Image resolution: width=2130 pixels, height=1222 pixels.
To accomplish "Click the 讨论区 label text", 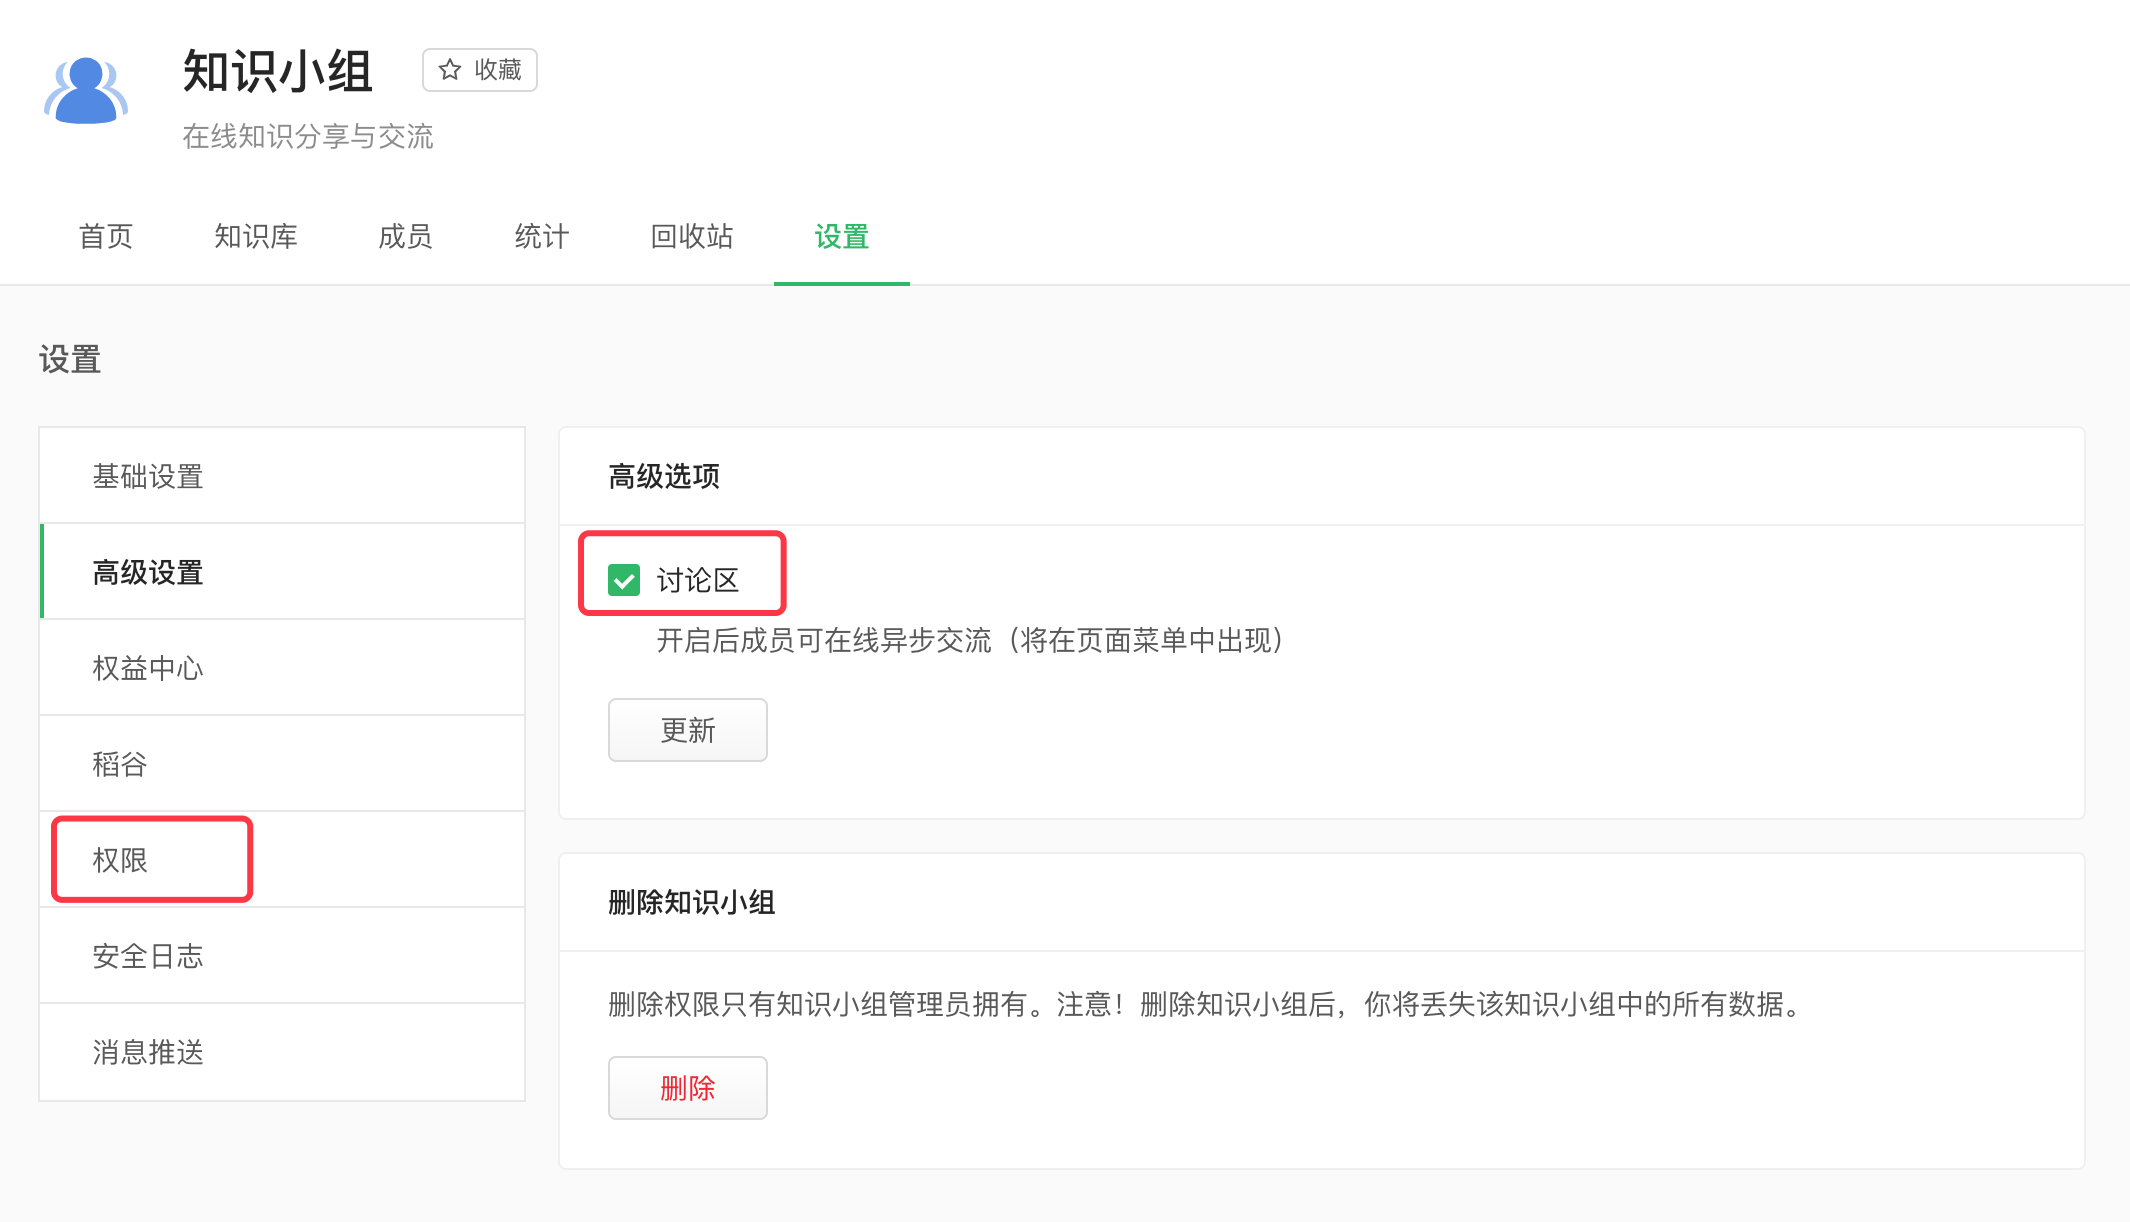I will (697, 580).
